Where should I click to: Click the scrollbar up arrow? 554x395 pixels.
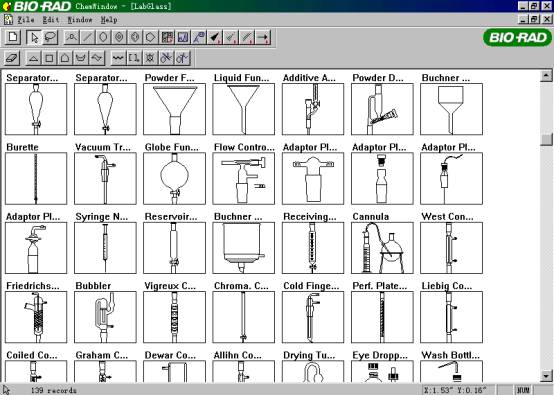[x=546, y=76]
